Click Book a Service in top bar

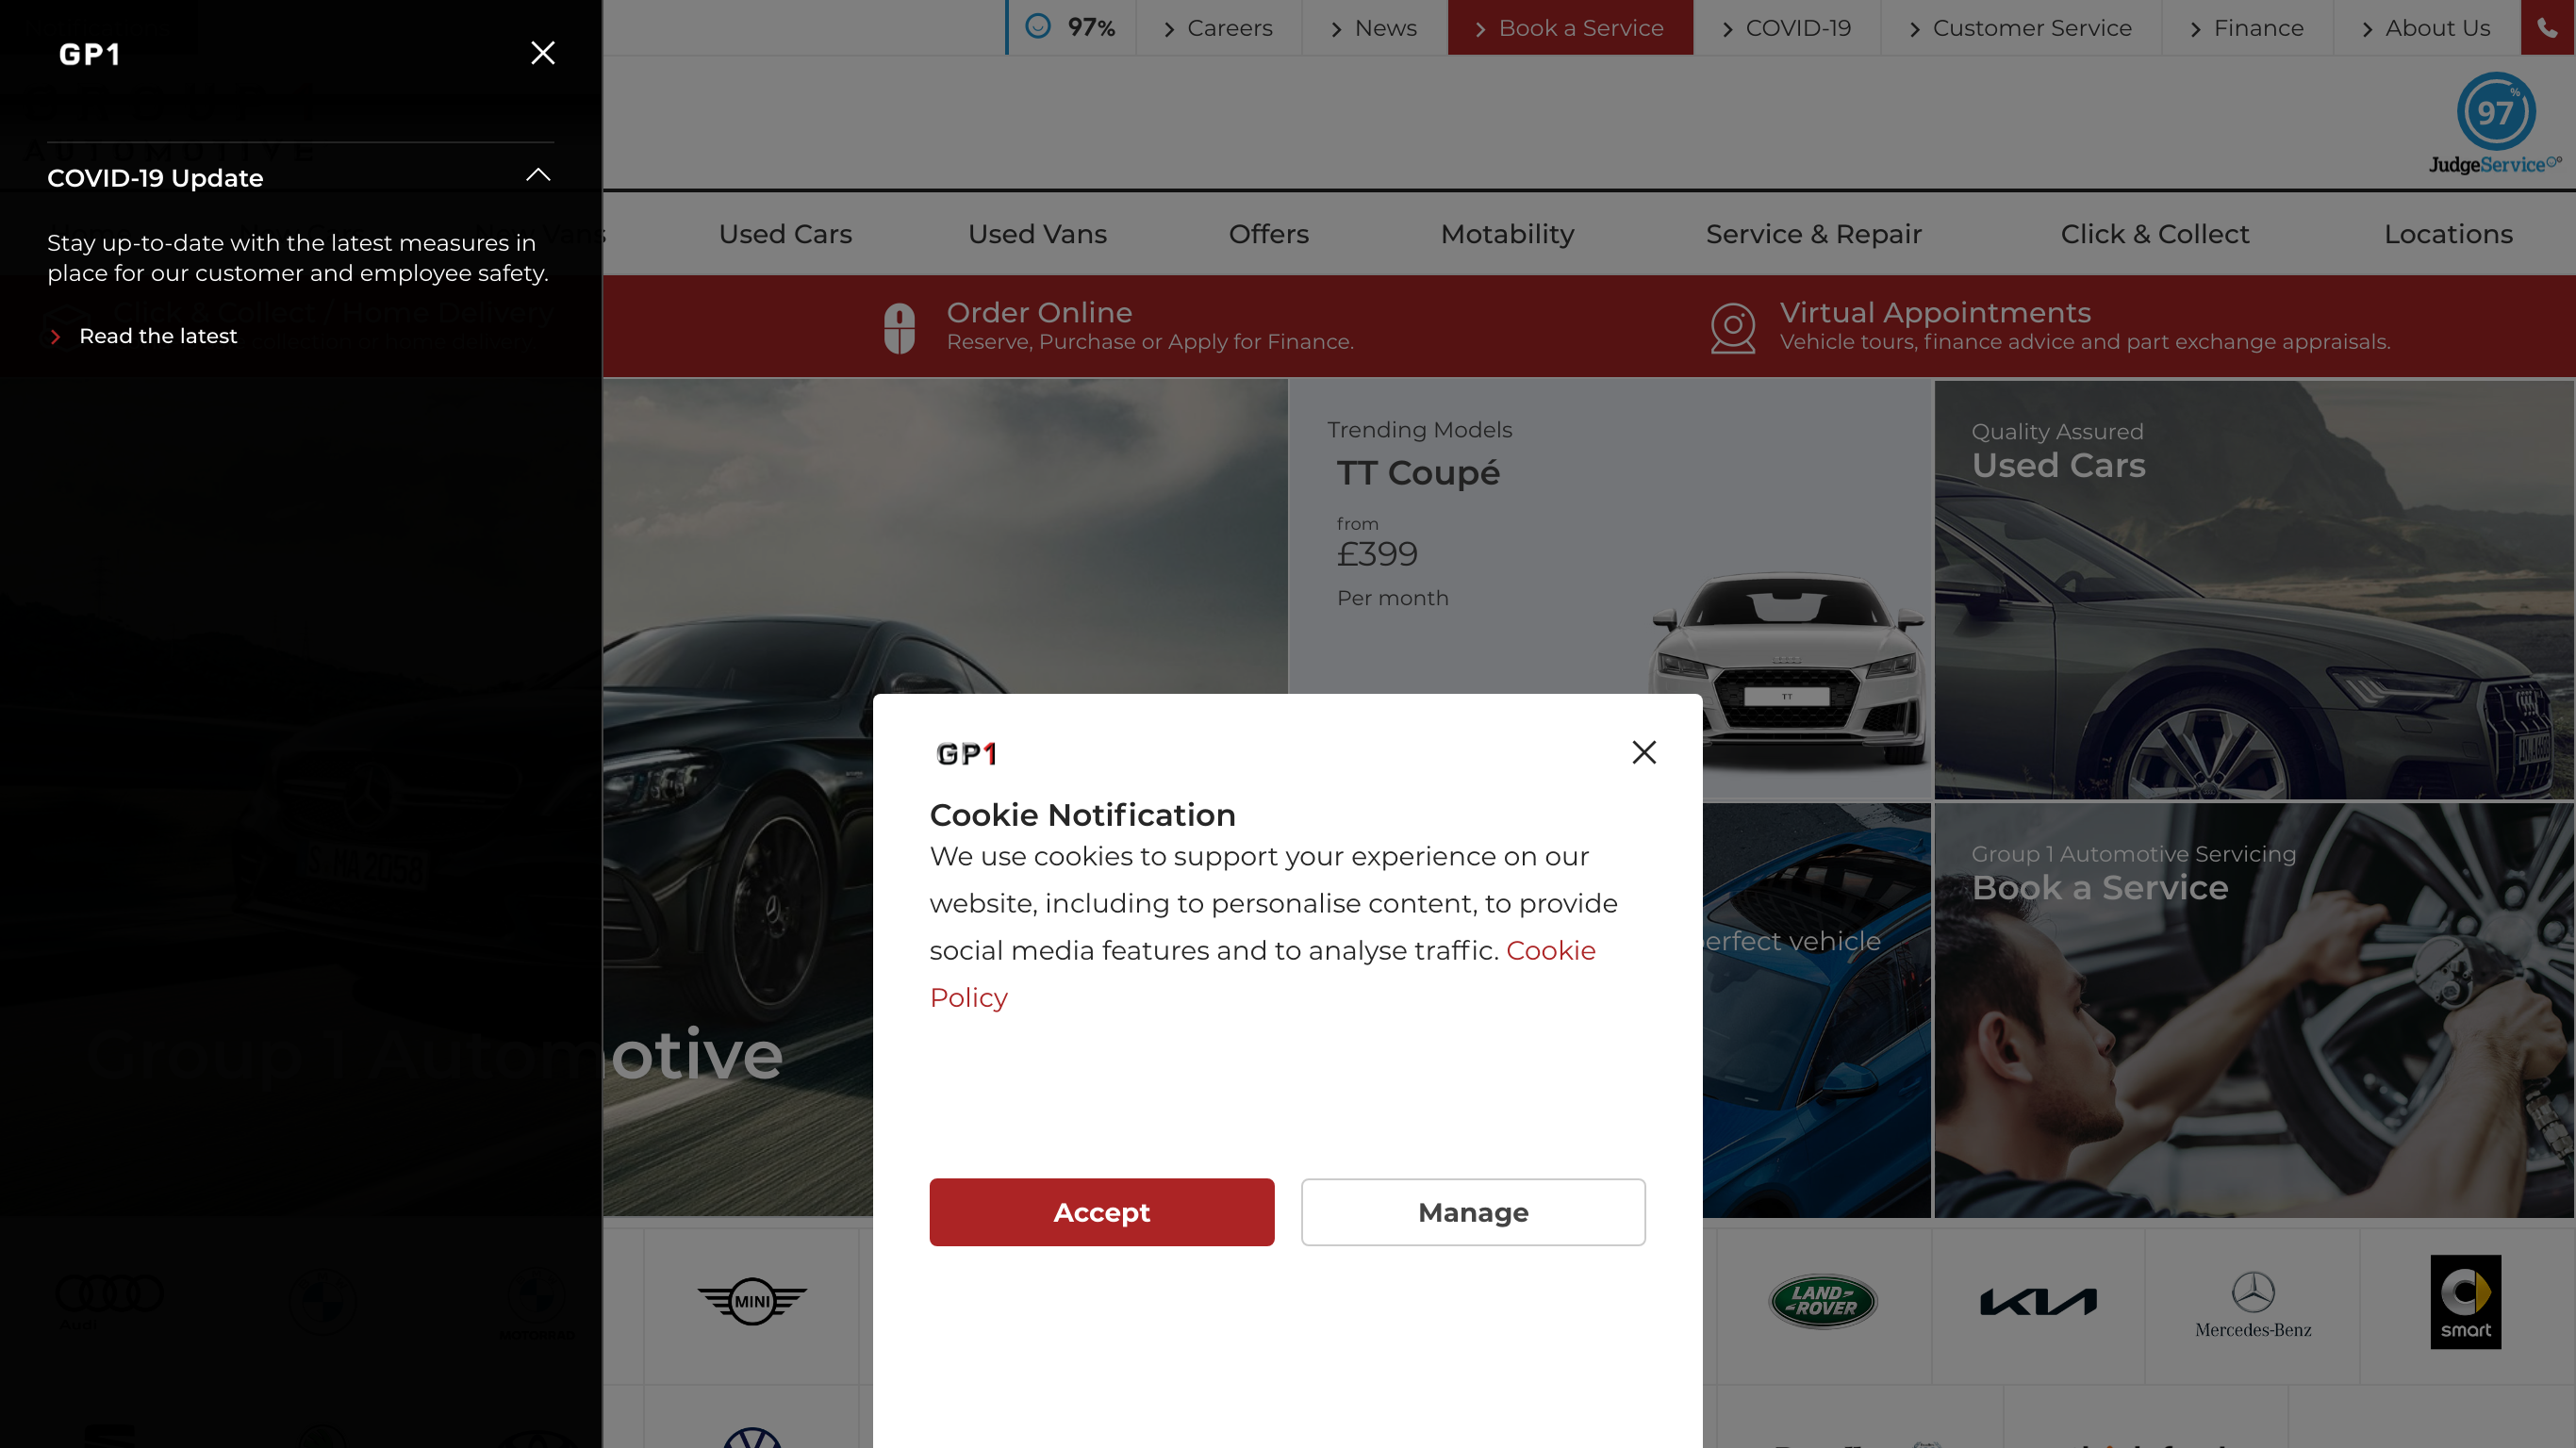(1570, 28)
